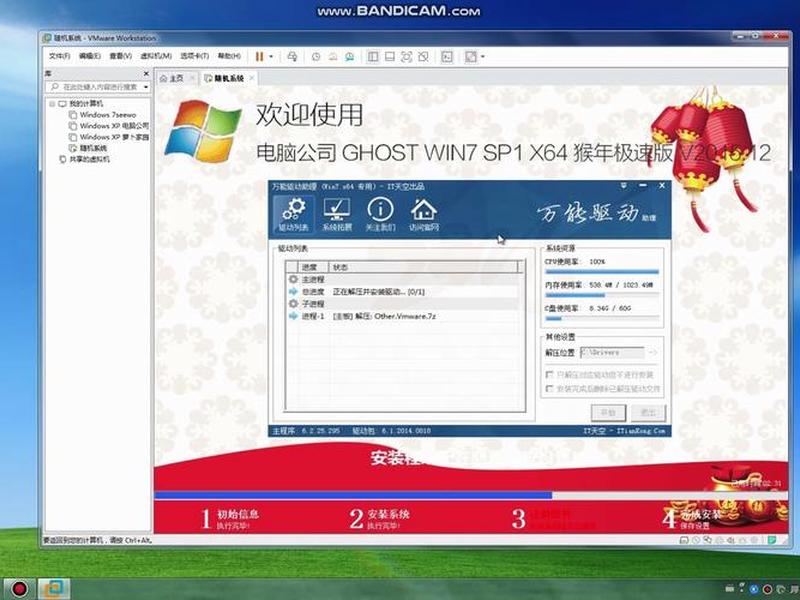Open the pause button dropdown arrow
The width and height of the screenshot is (800, 600).
click(271, 57)
